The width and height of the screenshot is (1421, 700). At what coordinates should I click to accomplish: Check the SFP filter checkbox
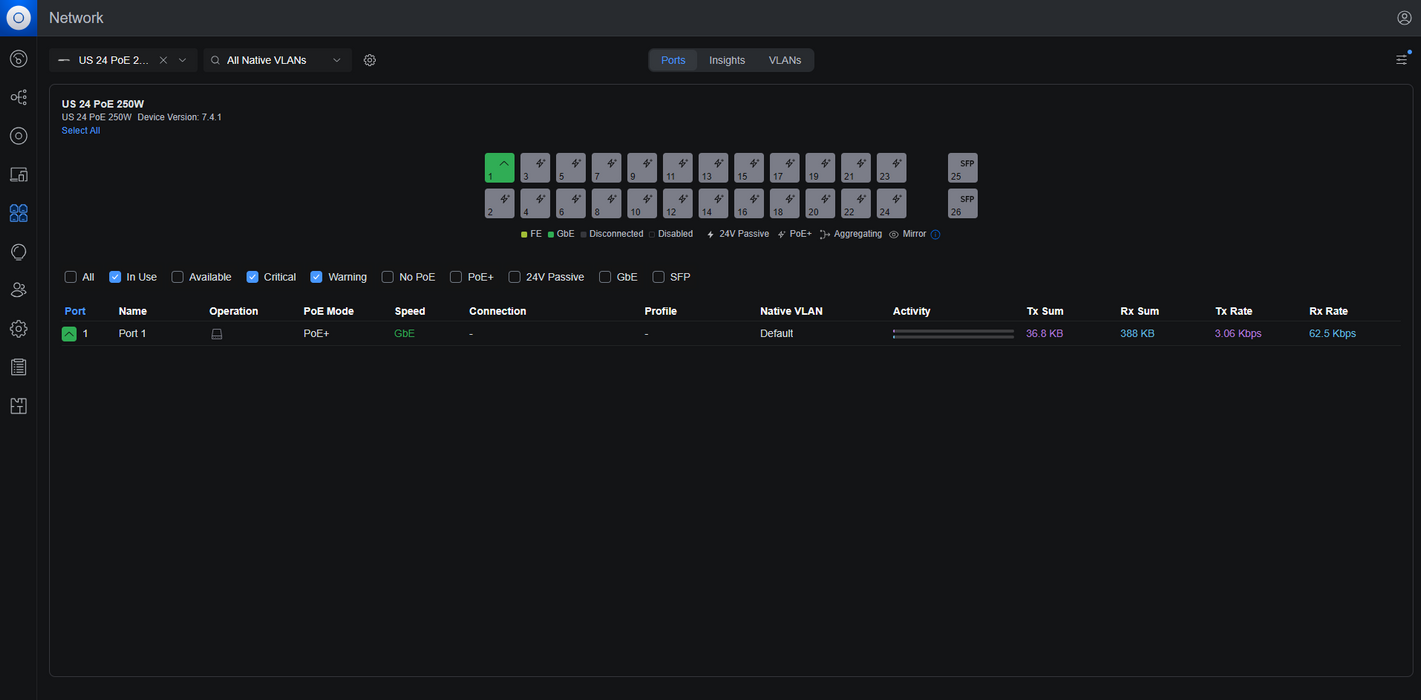659,277
